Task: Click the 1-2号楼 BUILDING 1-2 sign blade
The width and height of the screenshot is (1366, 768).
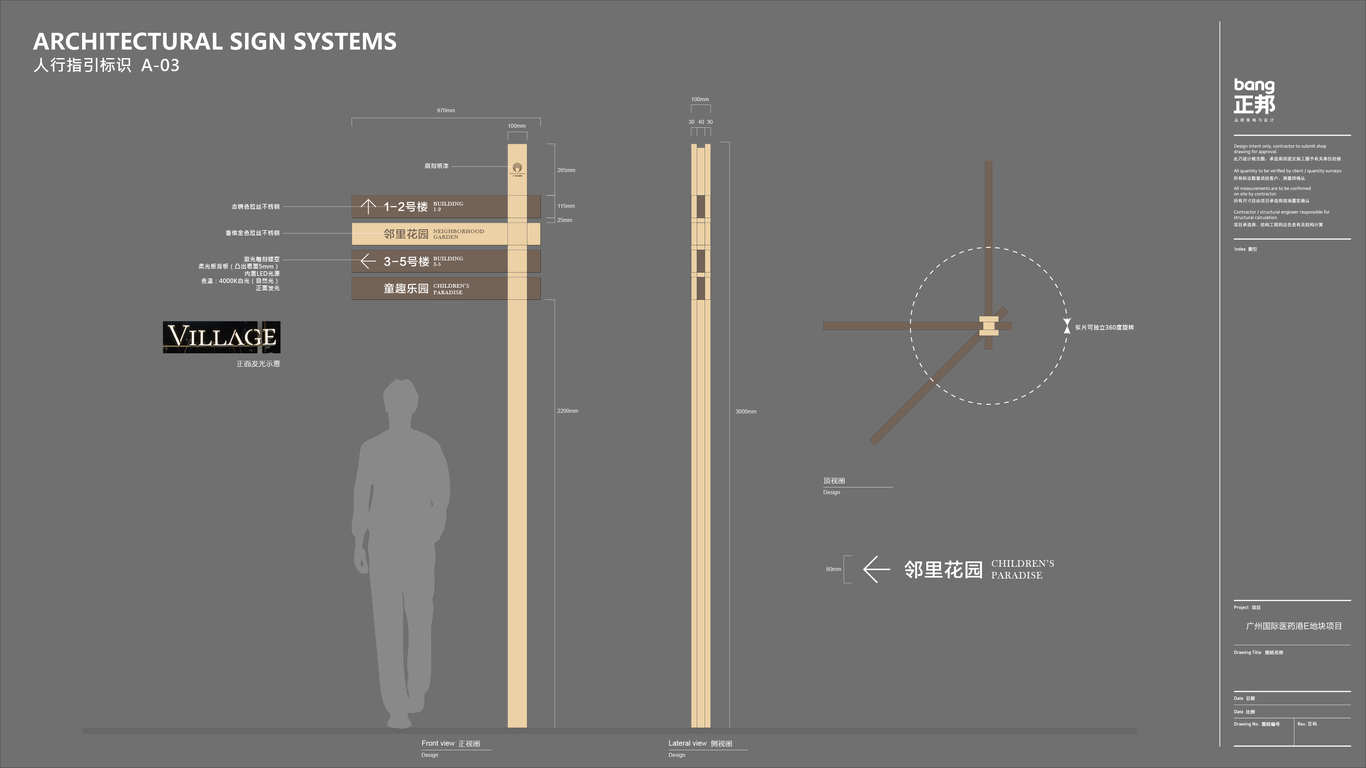Action: 446,207
